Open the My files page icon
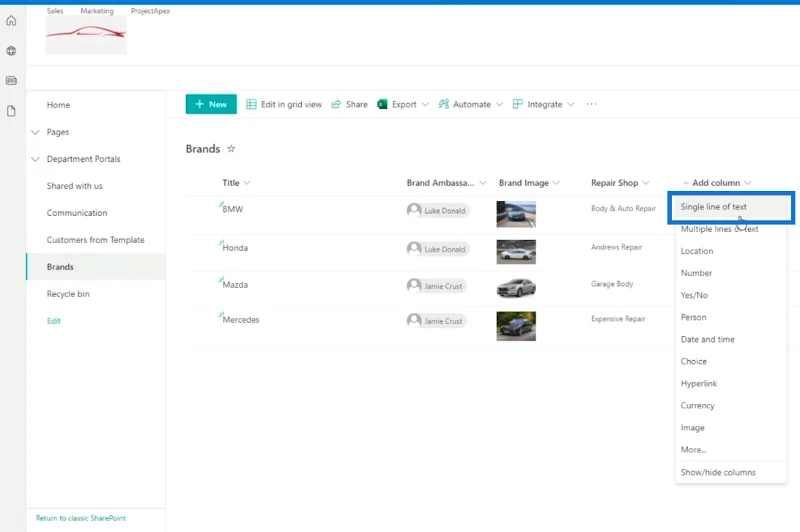The width and height of the screenshot is (800, 532). [11, 111]
